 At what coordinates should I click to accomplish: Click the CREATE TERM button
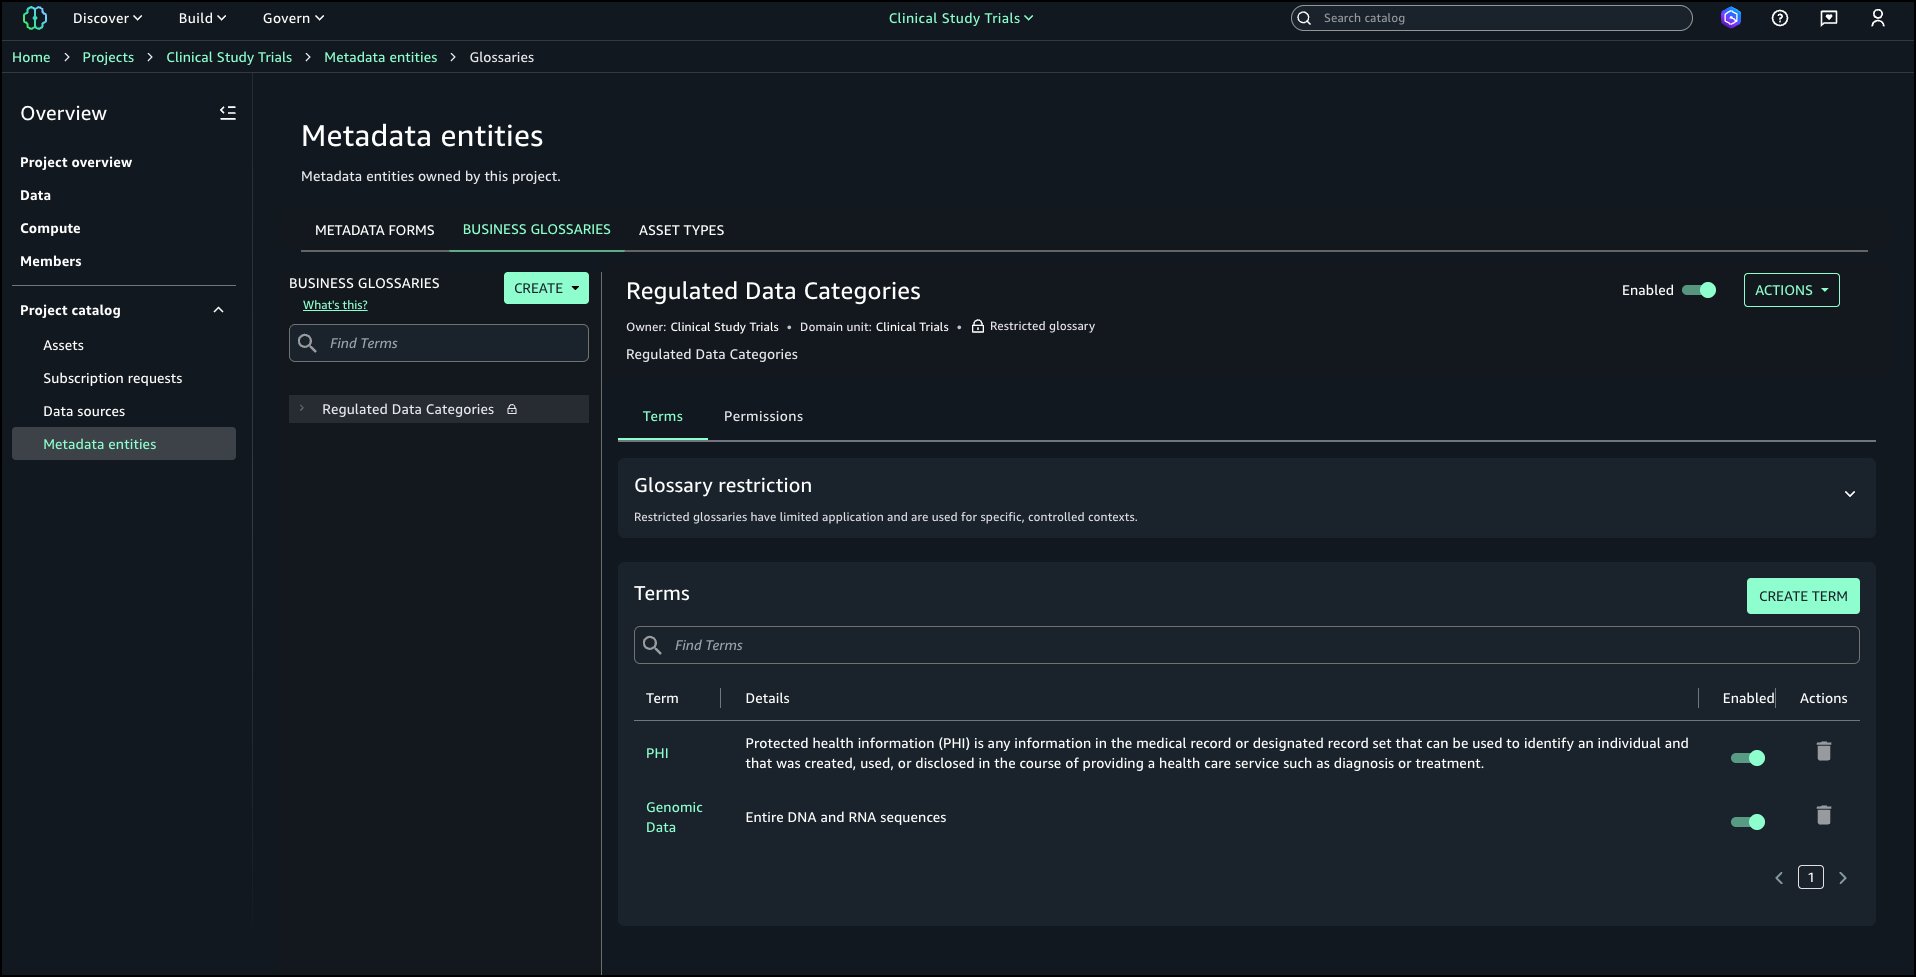click(1802, 596)
